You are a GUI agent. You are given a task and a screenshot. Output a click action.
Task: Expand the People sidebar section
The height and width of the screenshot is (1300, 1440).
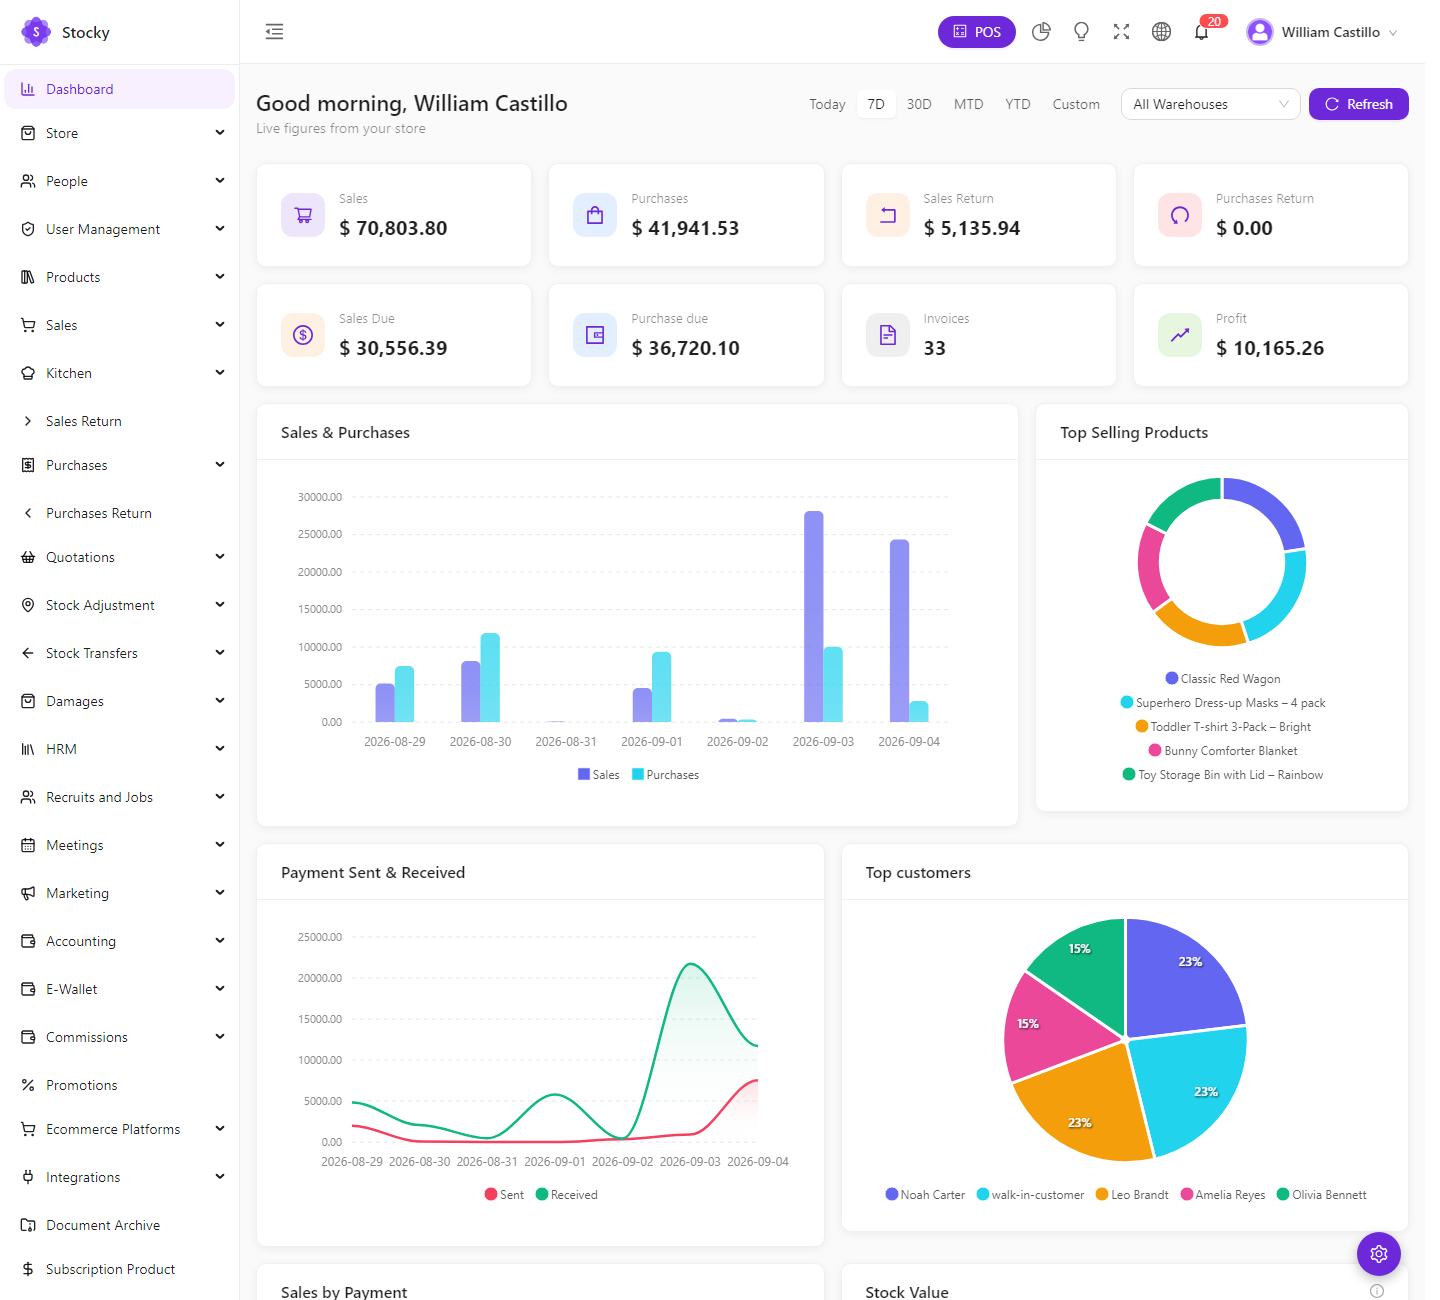coord(120,181)
